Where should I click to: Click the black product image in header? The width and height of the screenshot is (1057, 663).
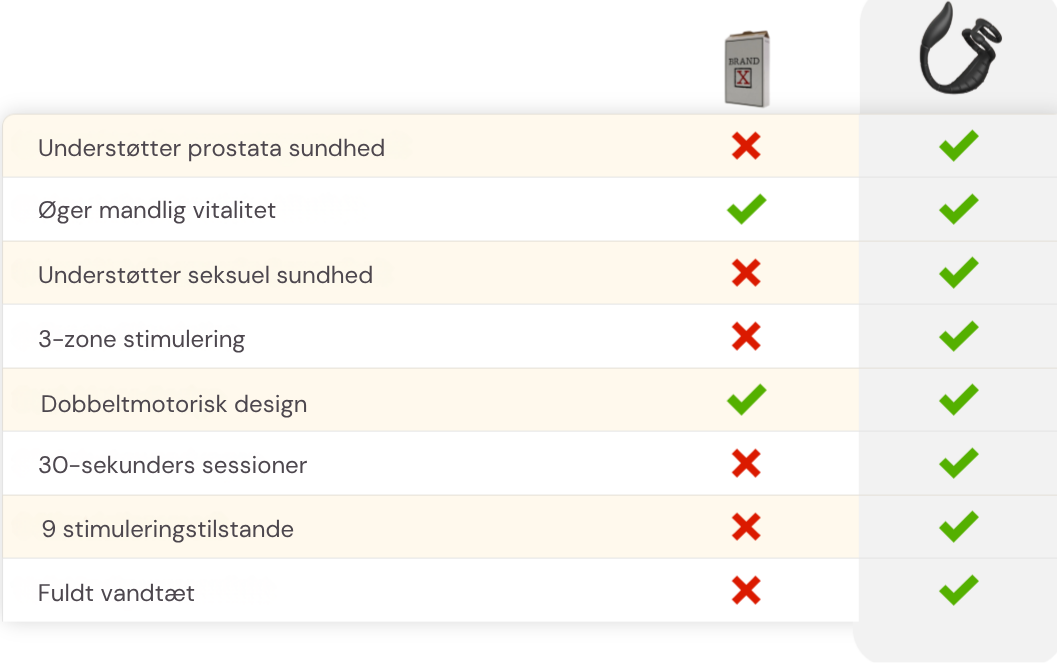pos(960,49)
